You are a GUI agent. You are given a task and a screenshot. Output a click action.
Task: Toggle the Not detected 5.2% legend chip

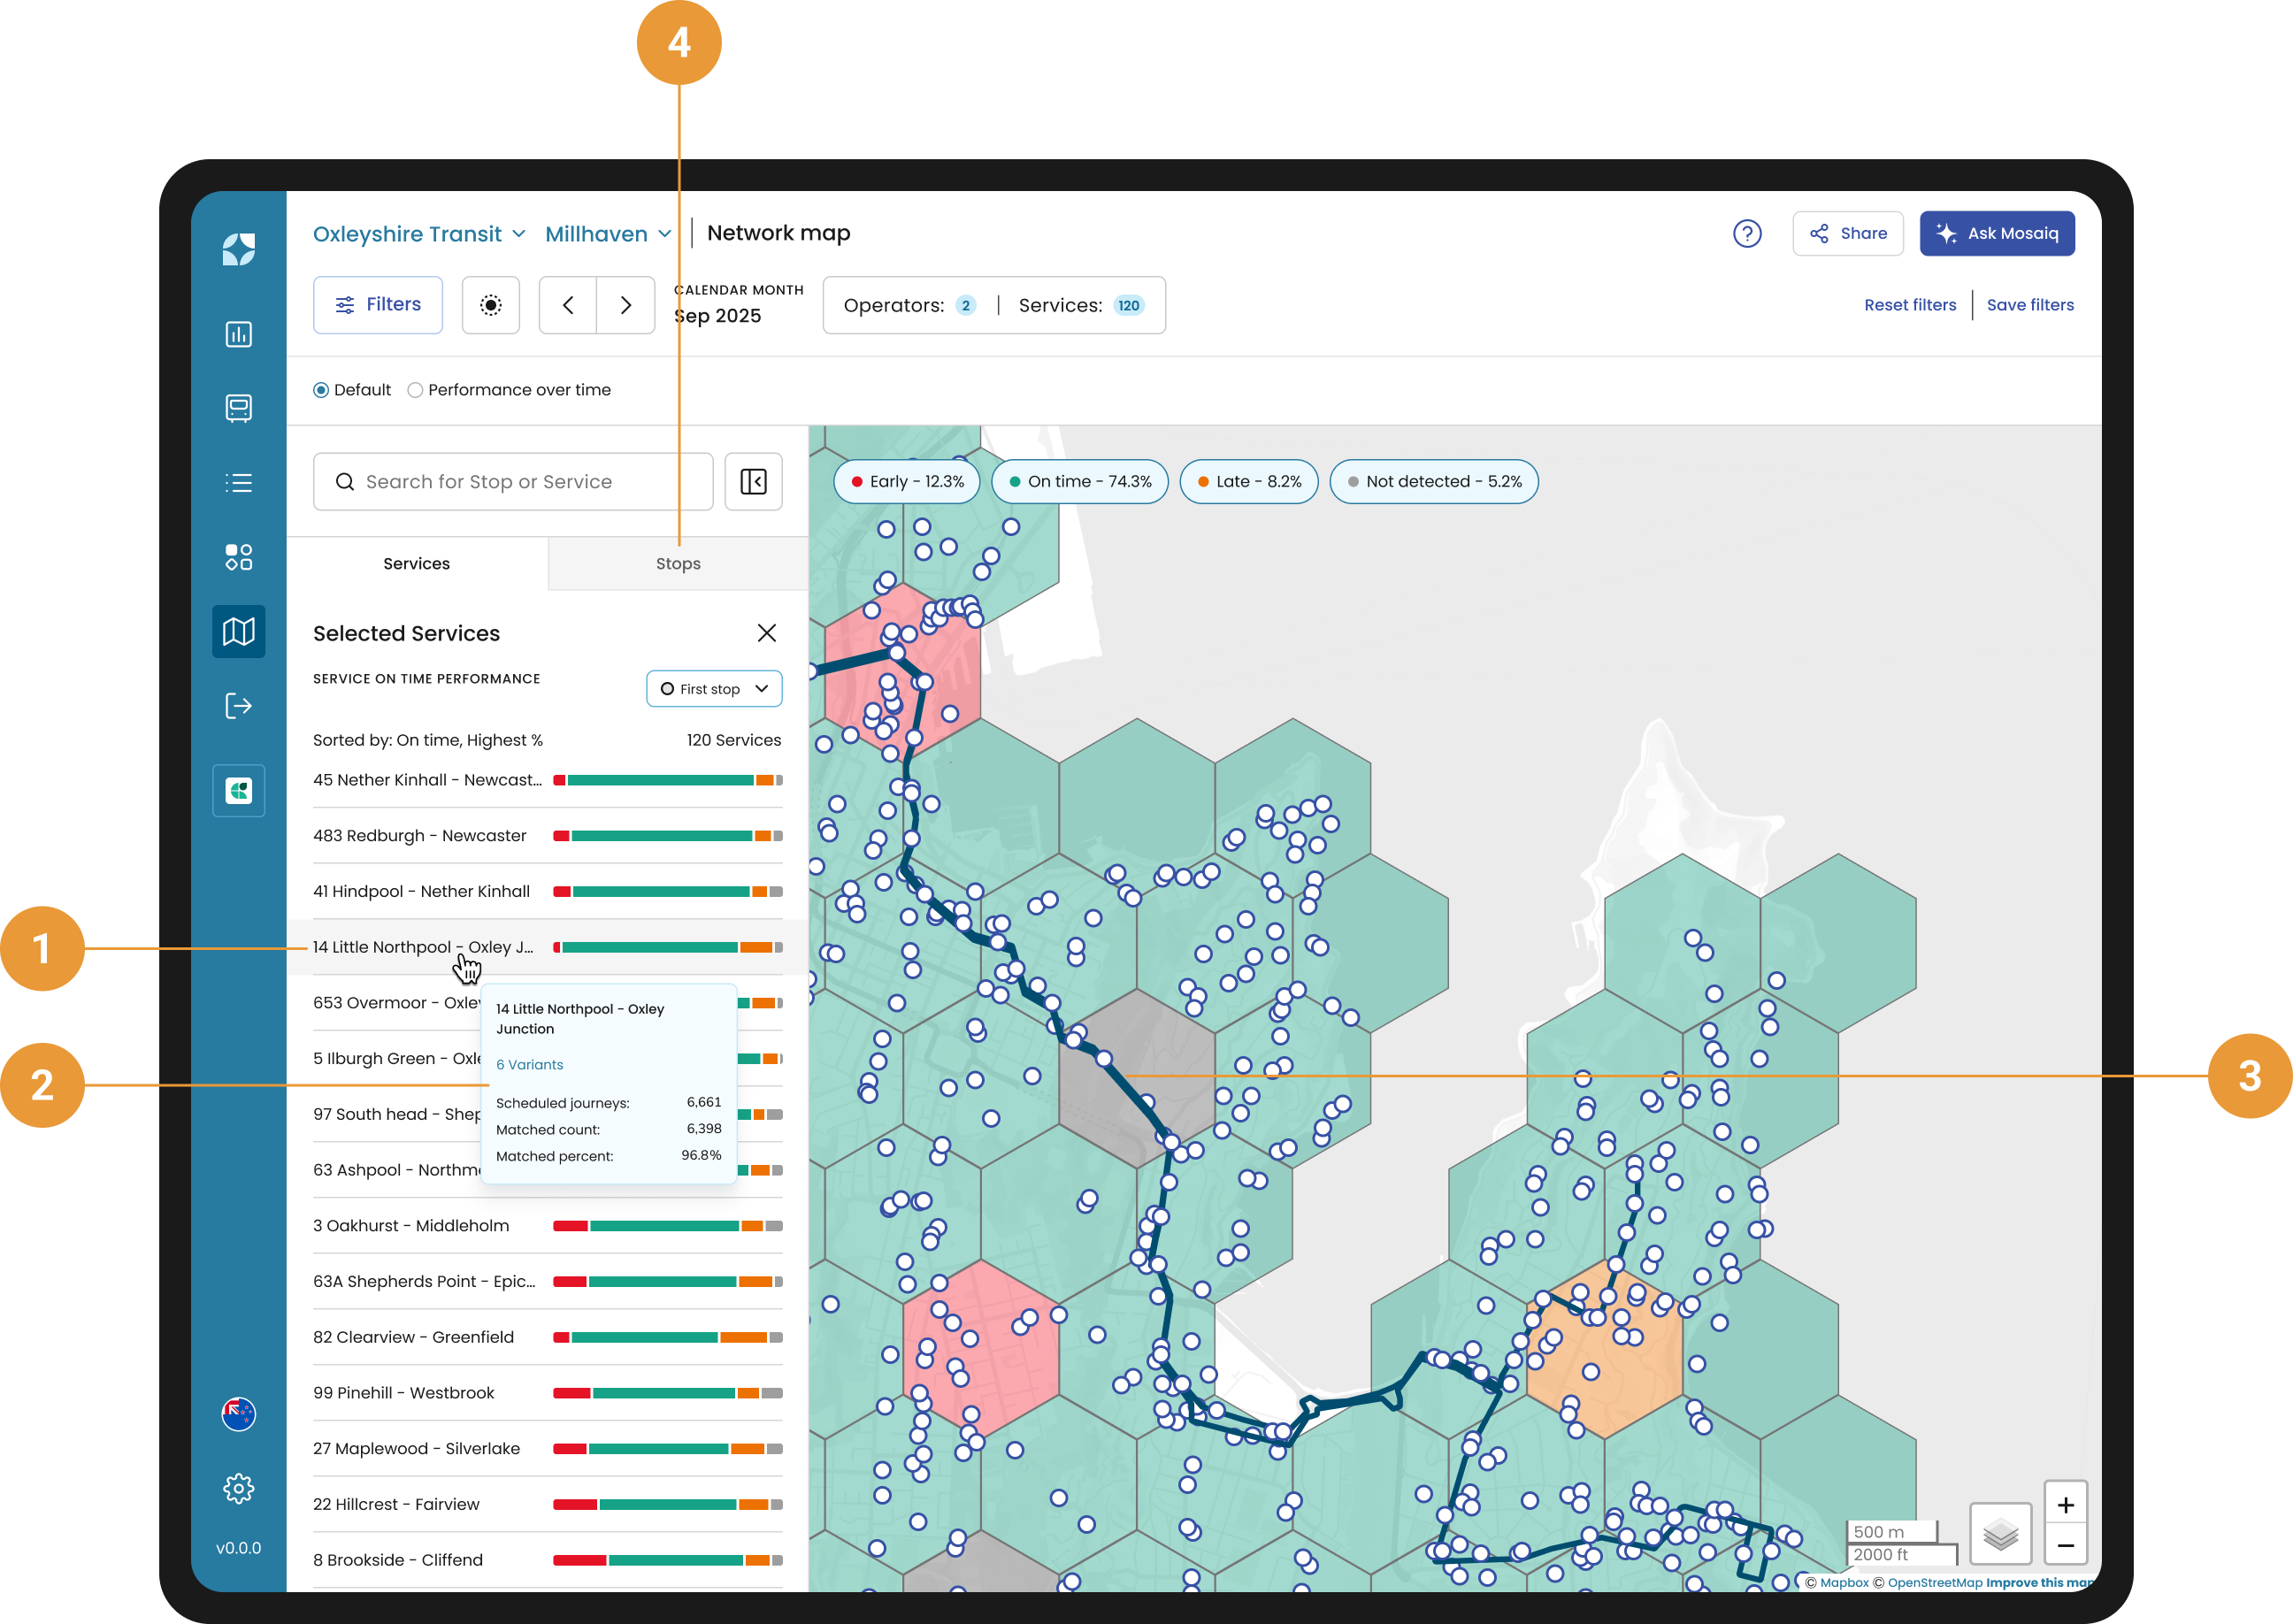point(1434,482)
